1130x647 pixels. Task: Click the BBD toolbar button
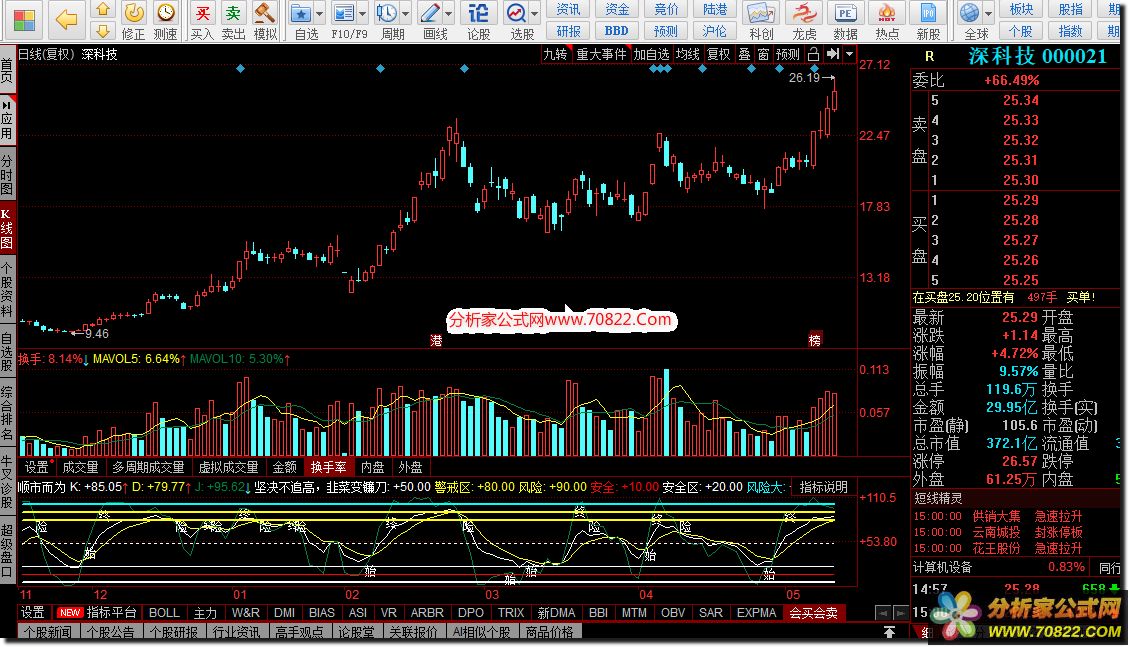tap(616, 31)
